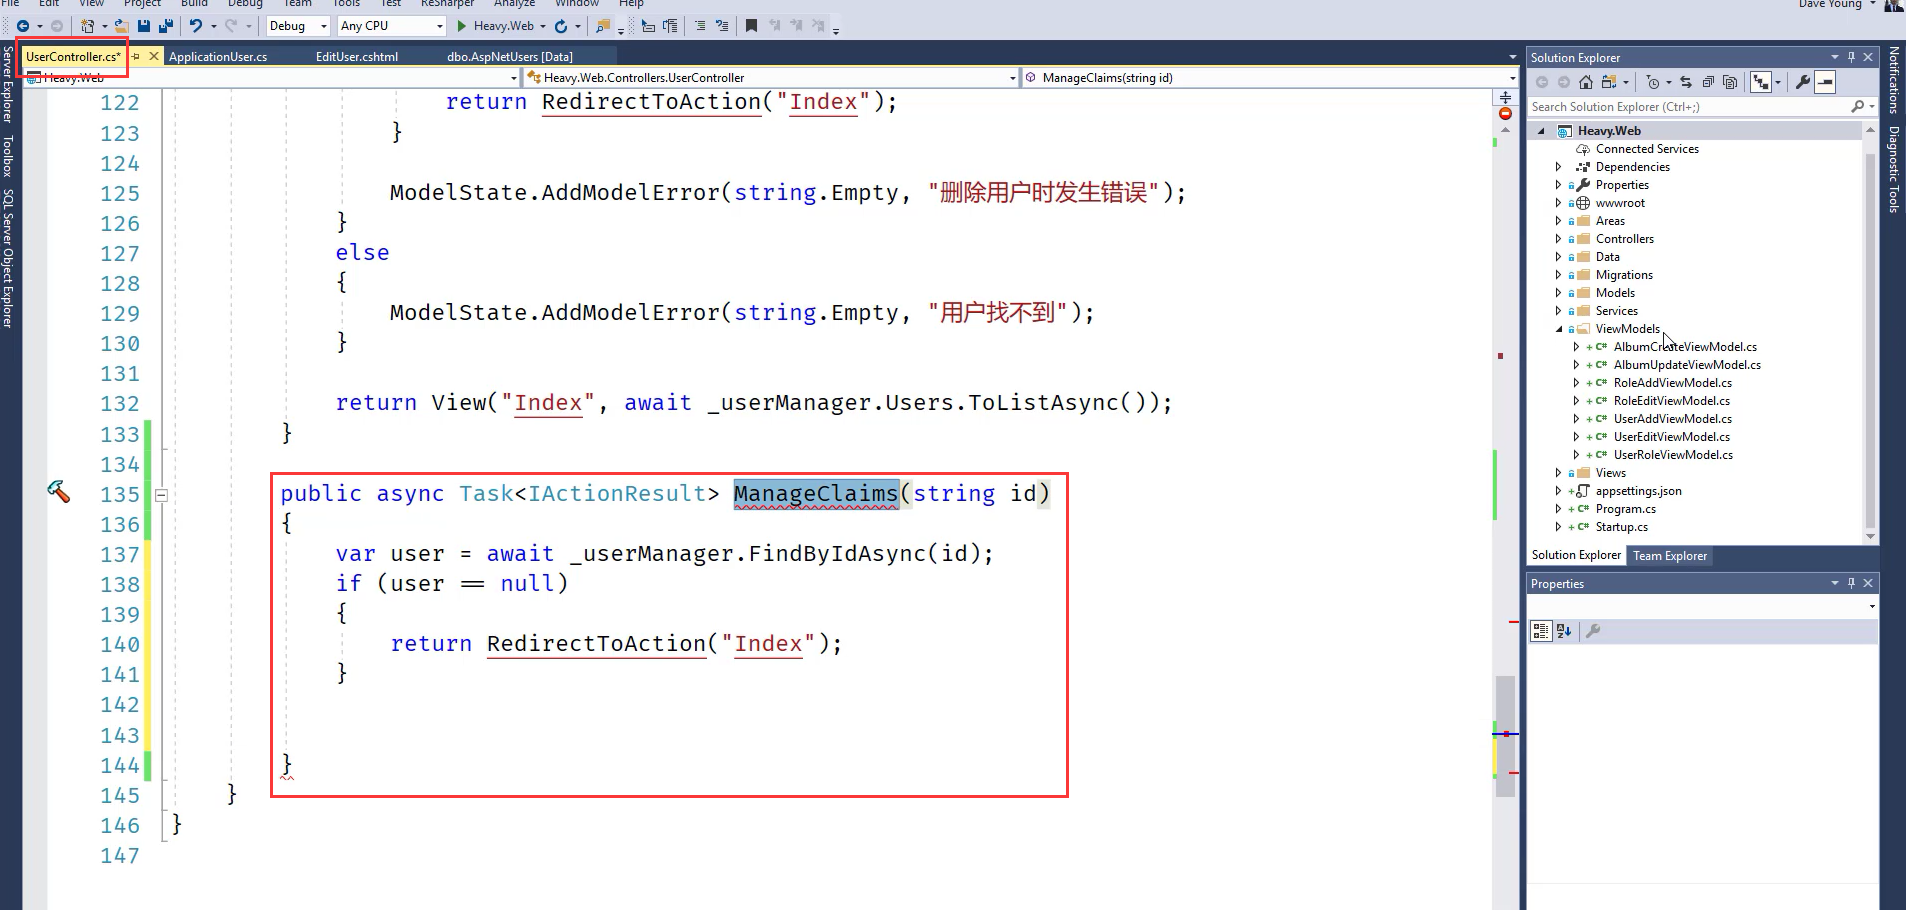Toggle the Preview Selected Items button

[1826, 82]
